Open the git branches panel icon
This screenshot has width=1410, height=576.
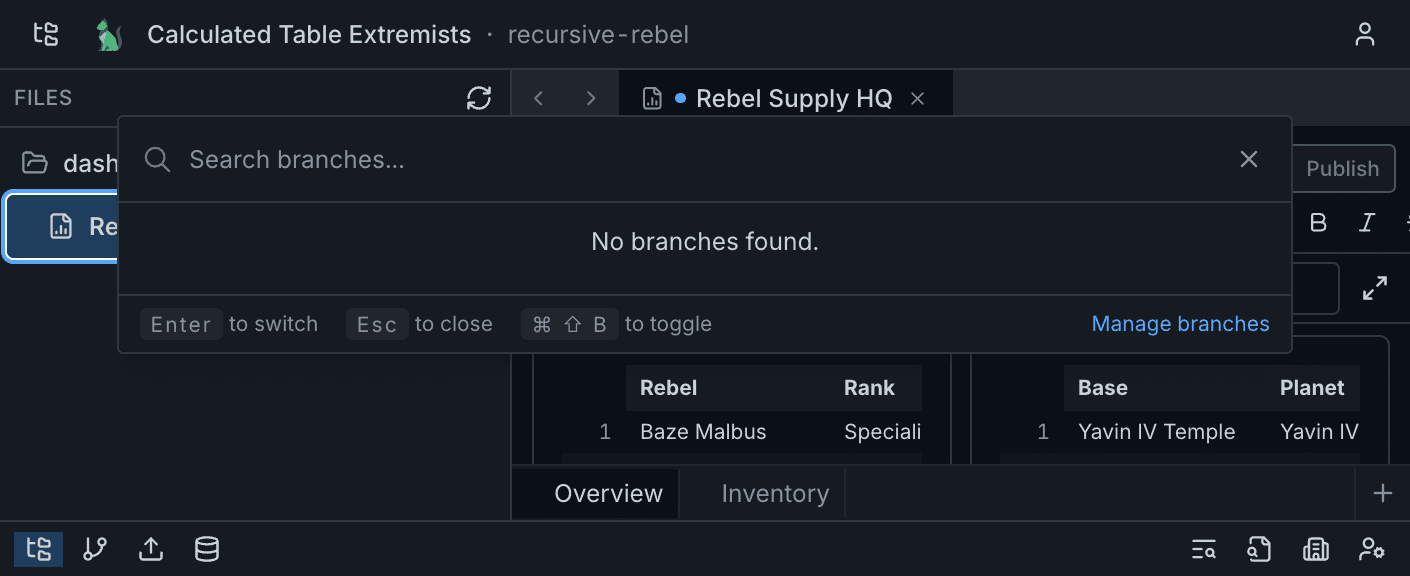(94, 549)
